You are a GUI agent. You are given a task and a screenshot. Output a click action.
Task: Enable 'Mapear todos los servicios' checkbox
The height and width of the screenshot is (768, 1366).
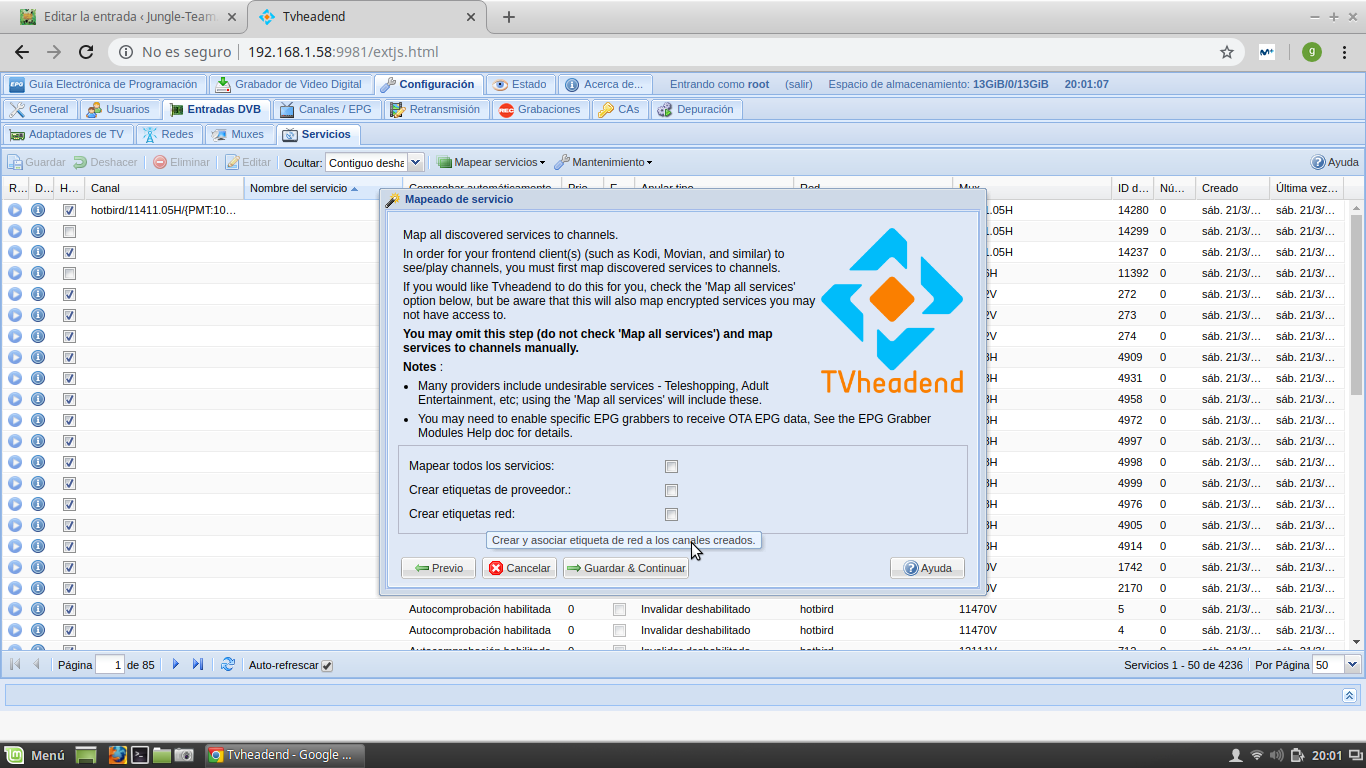coord(671,466)
